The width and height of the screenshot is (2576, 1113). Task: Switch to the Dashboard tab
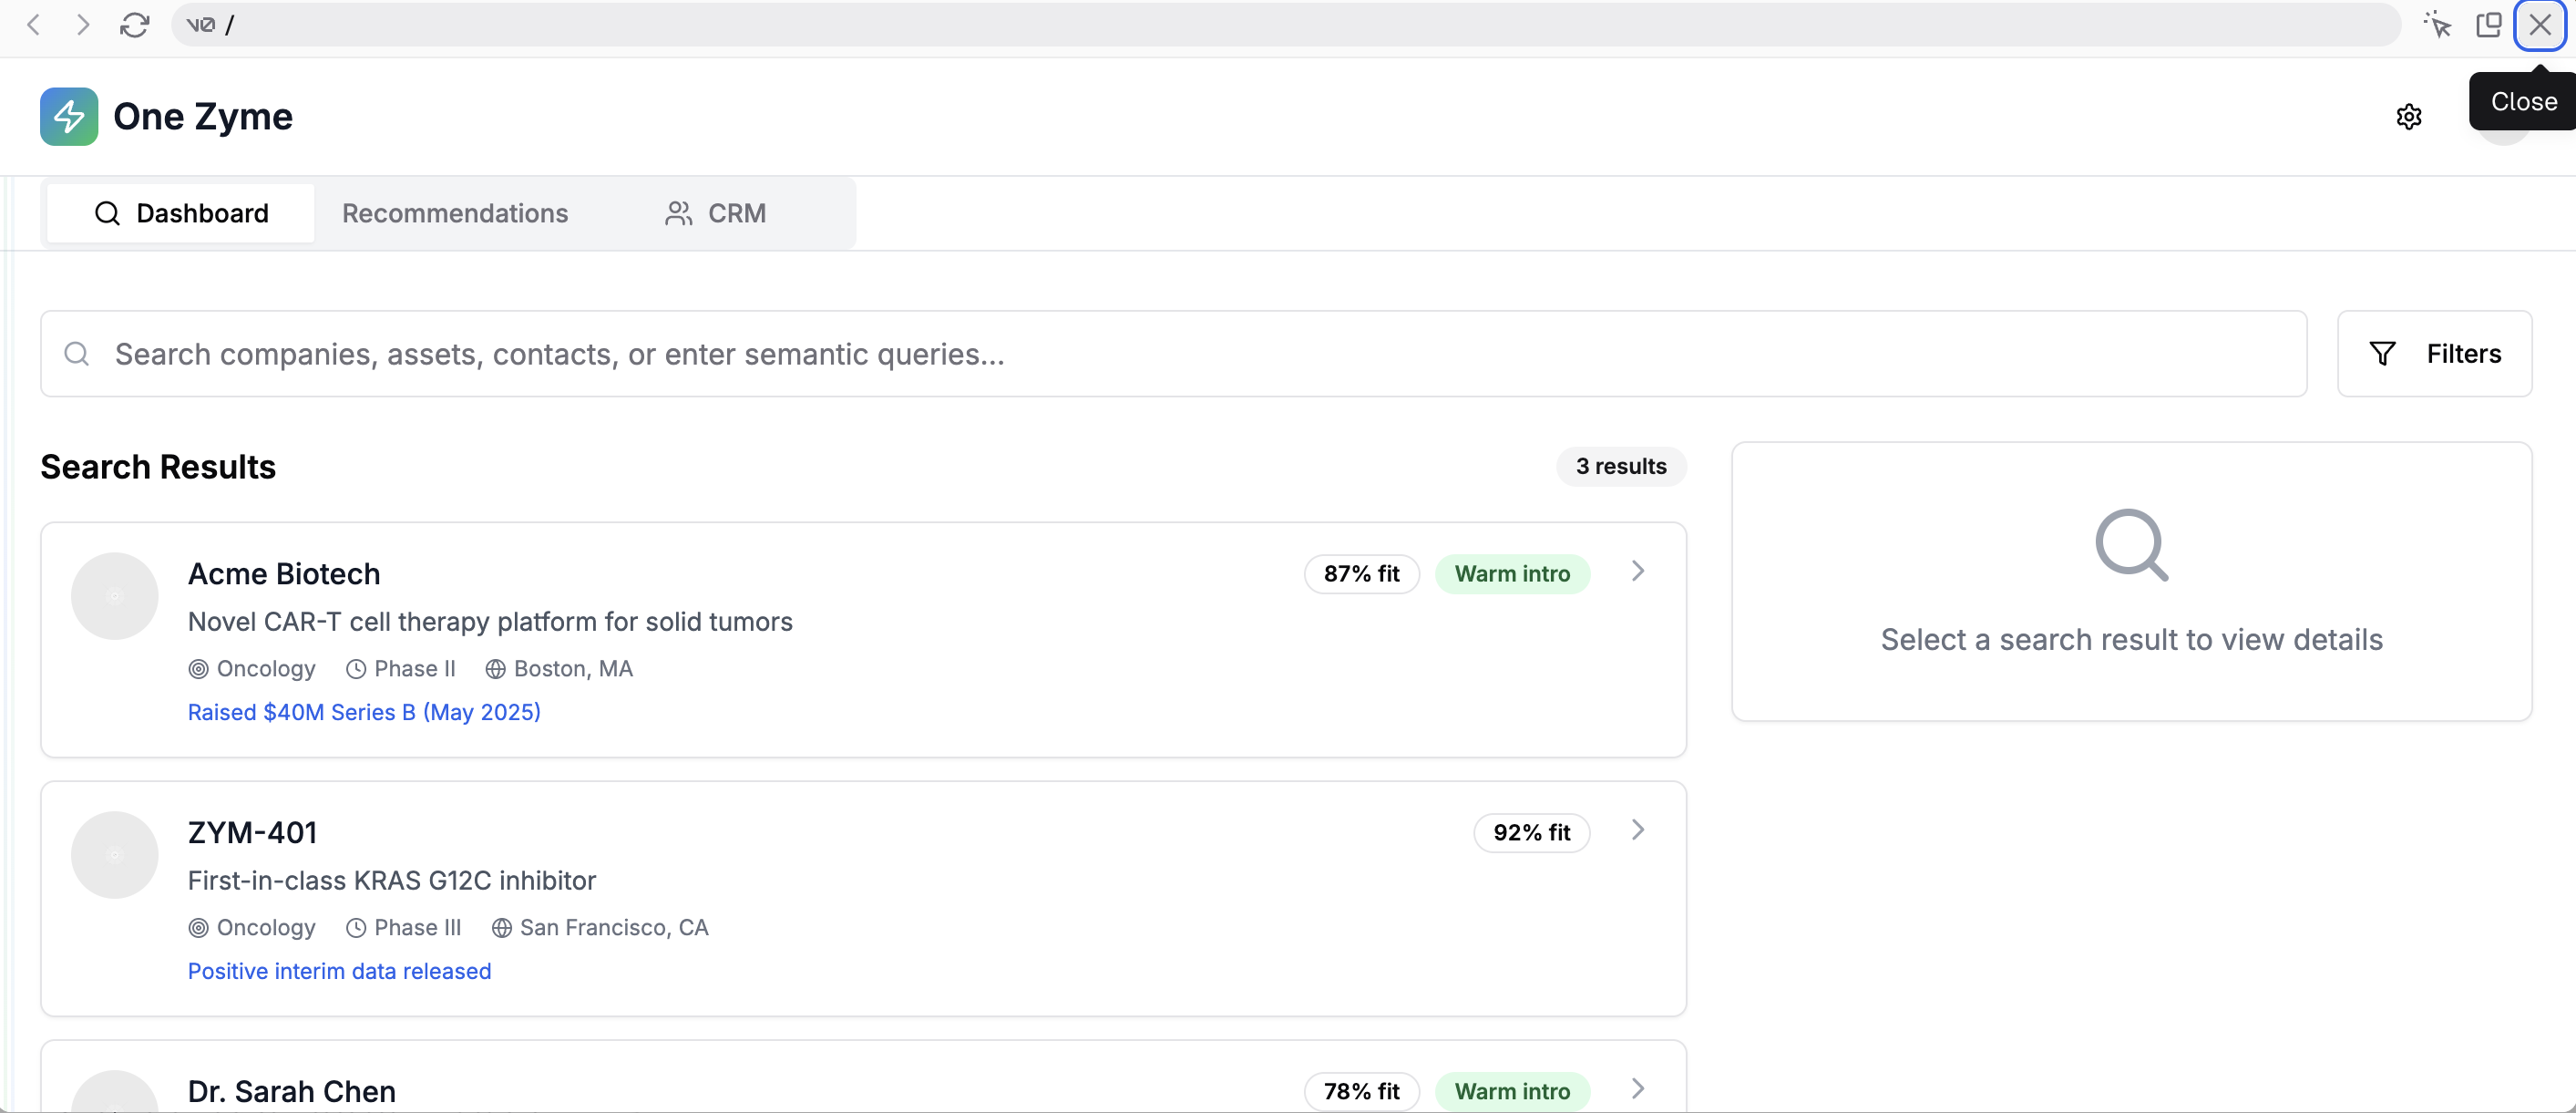181,213
